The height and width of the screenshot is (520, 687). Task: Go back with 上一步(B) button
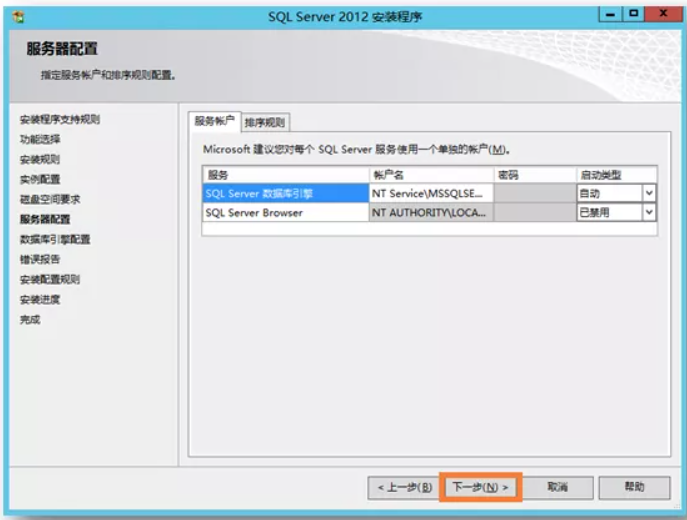[x=403, y=487]
